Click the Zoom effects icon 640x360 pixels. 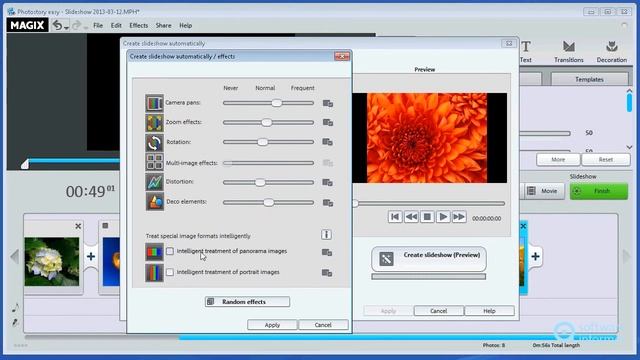pyautogui.click(x=154, y=122)
